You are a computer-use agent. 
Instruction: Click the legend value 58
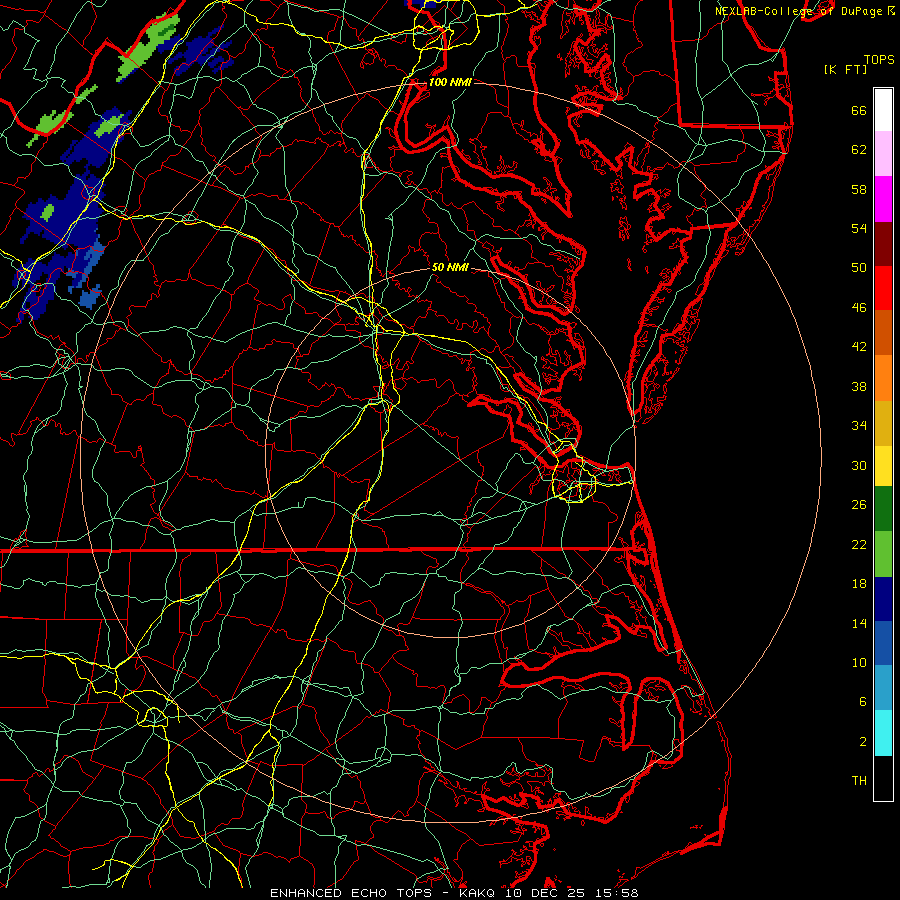pyautogui.click(x=859, y=189)
